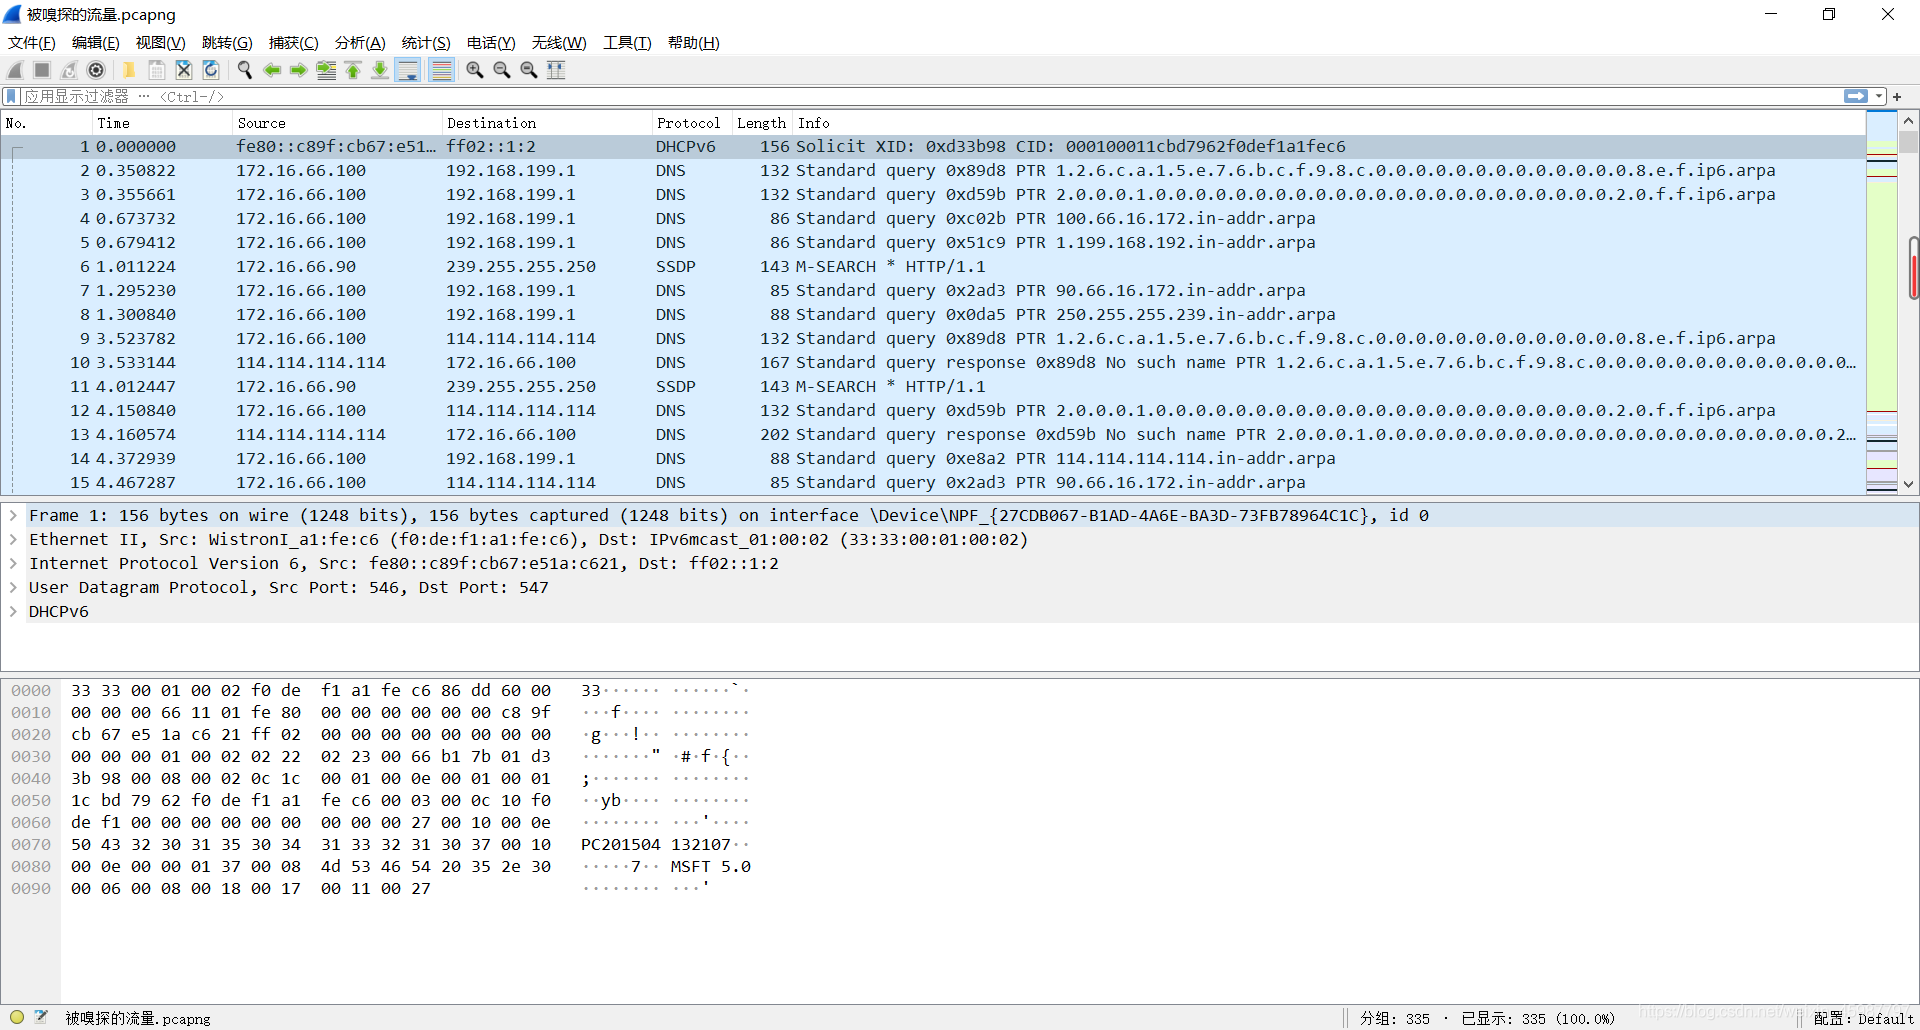Start capturing packets with the shark fin icon
This screenshot has height=1030, width=1920.
15,70
